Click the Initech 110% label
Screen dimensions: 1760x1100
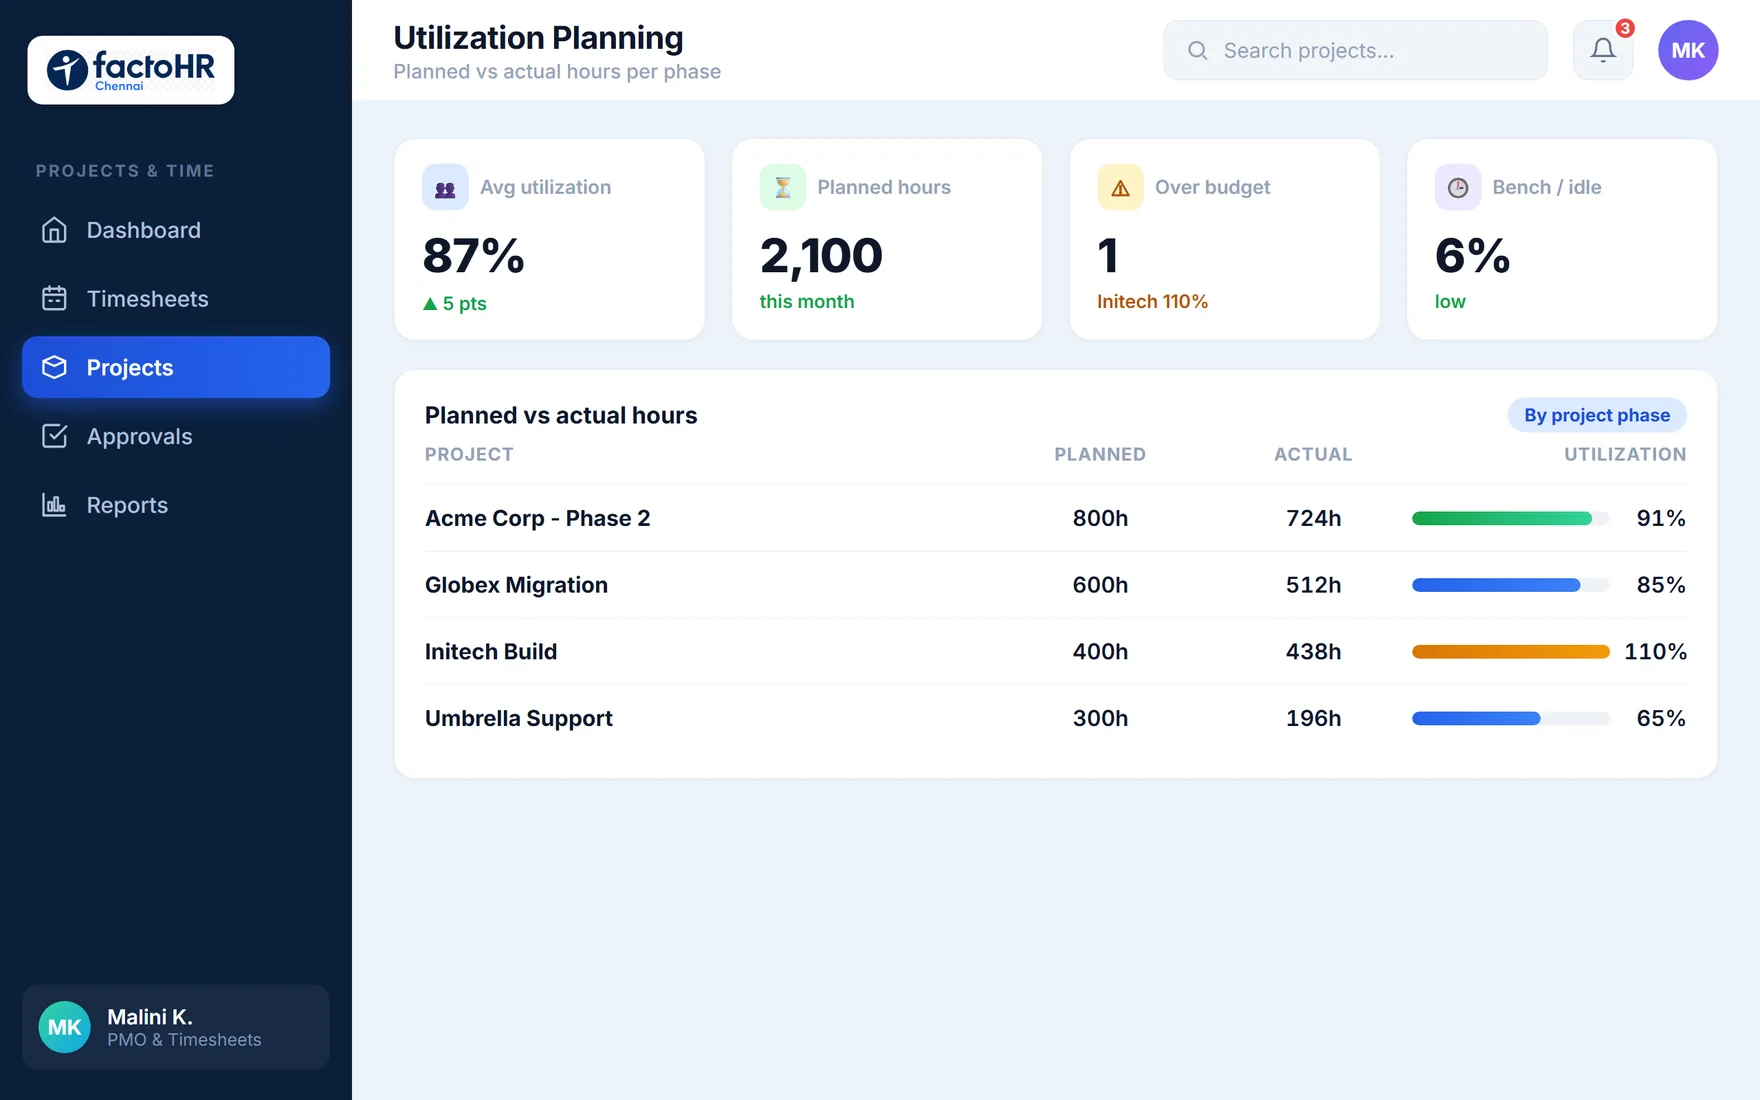1152,302
